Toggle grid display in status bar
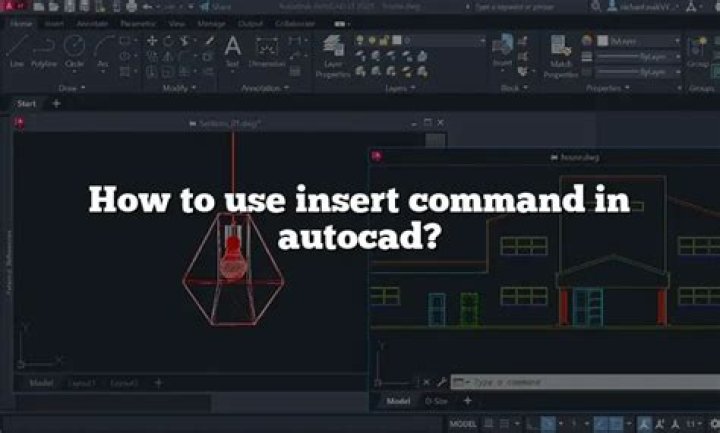This screenshot has height=433, width=720. (x=489, y=423)
